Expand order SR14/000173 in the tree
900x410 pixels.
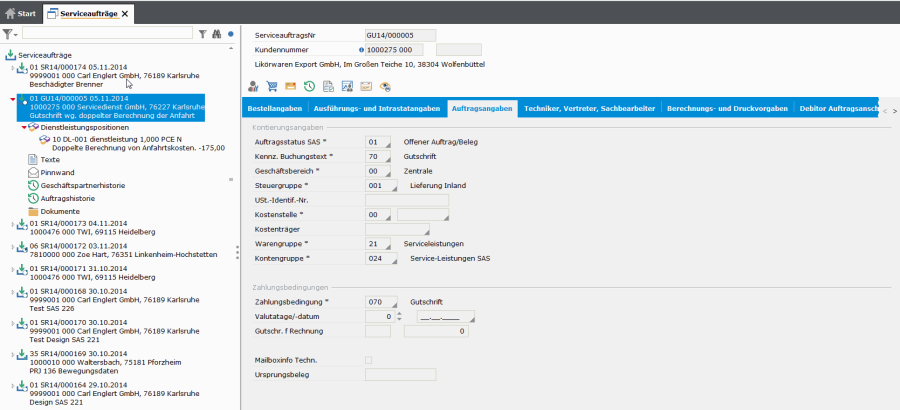13,224
